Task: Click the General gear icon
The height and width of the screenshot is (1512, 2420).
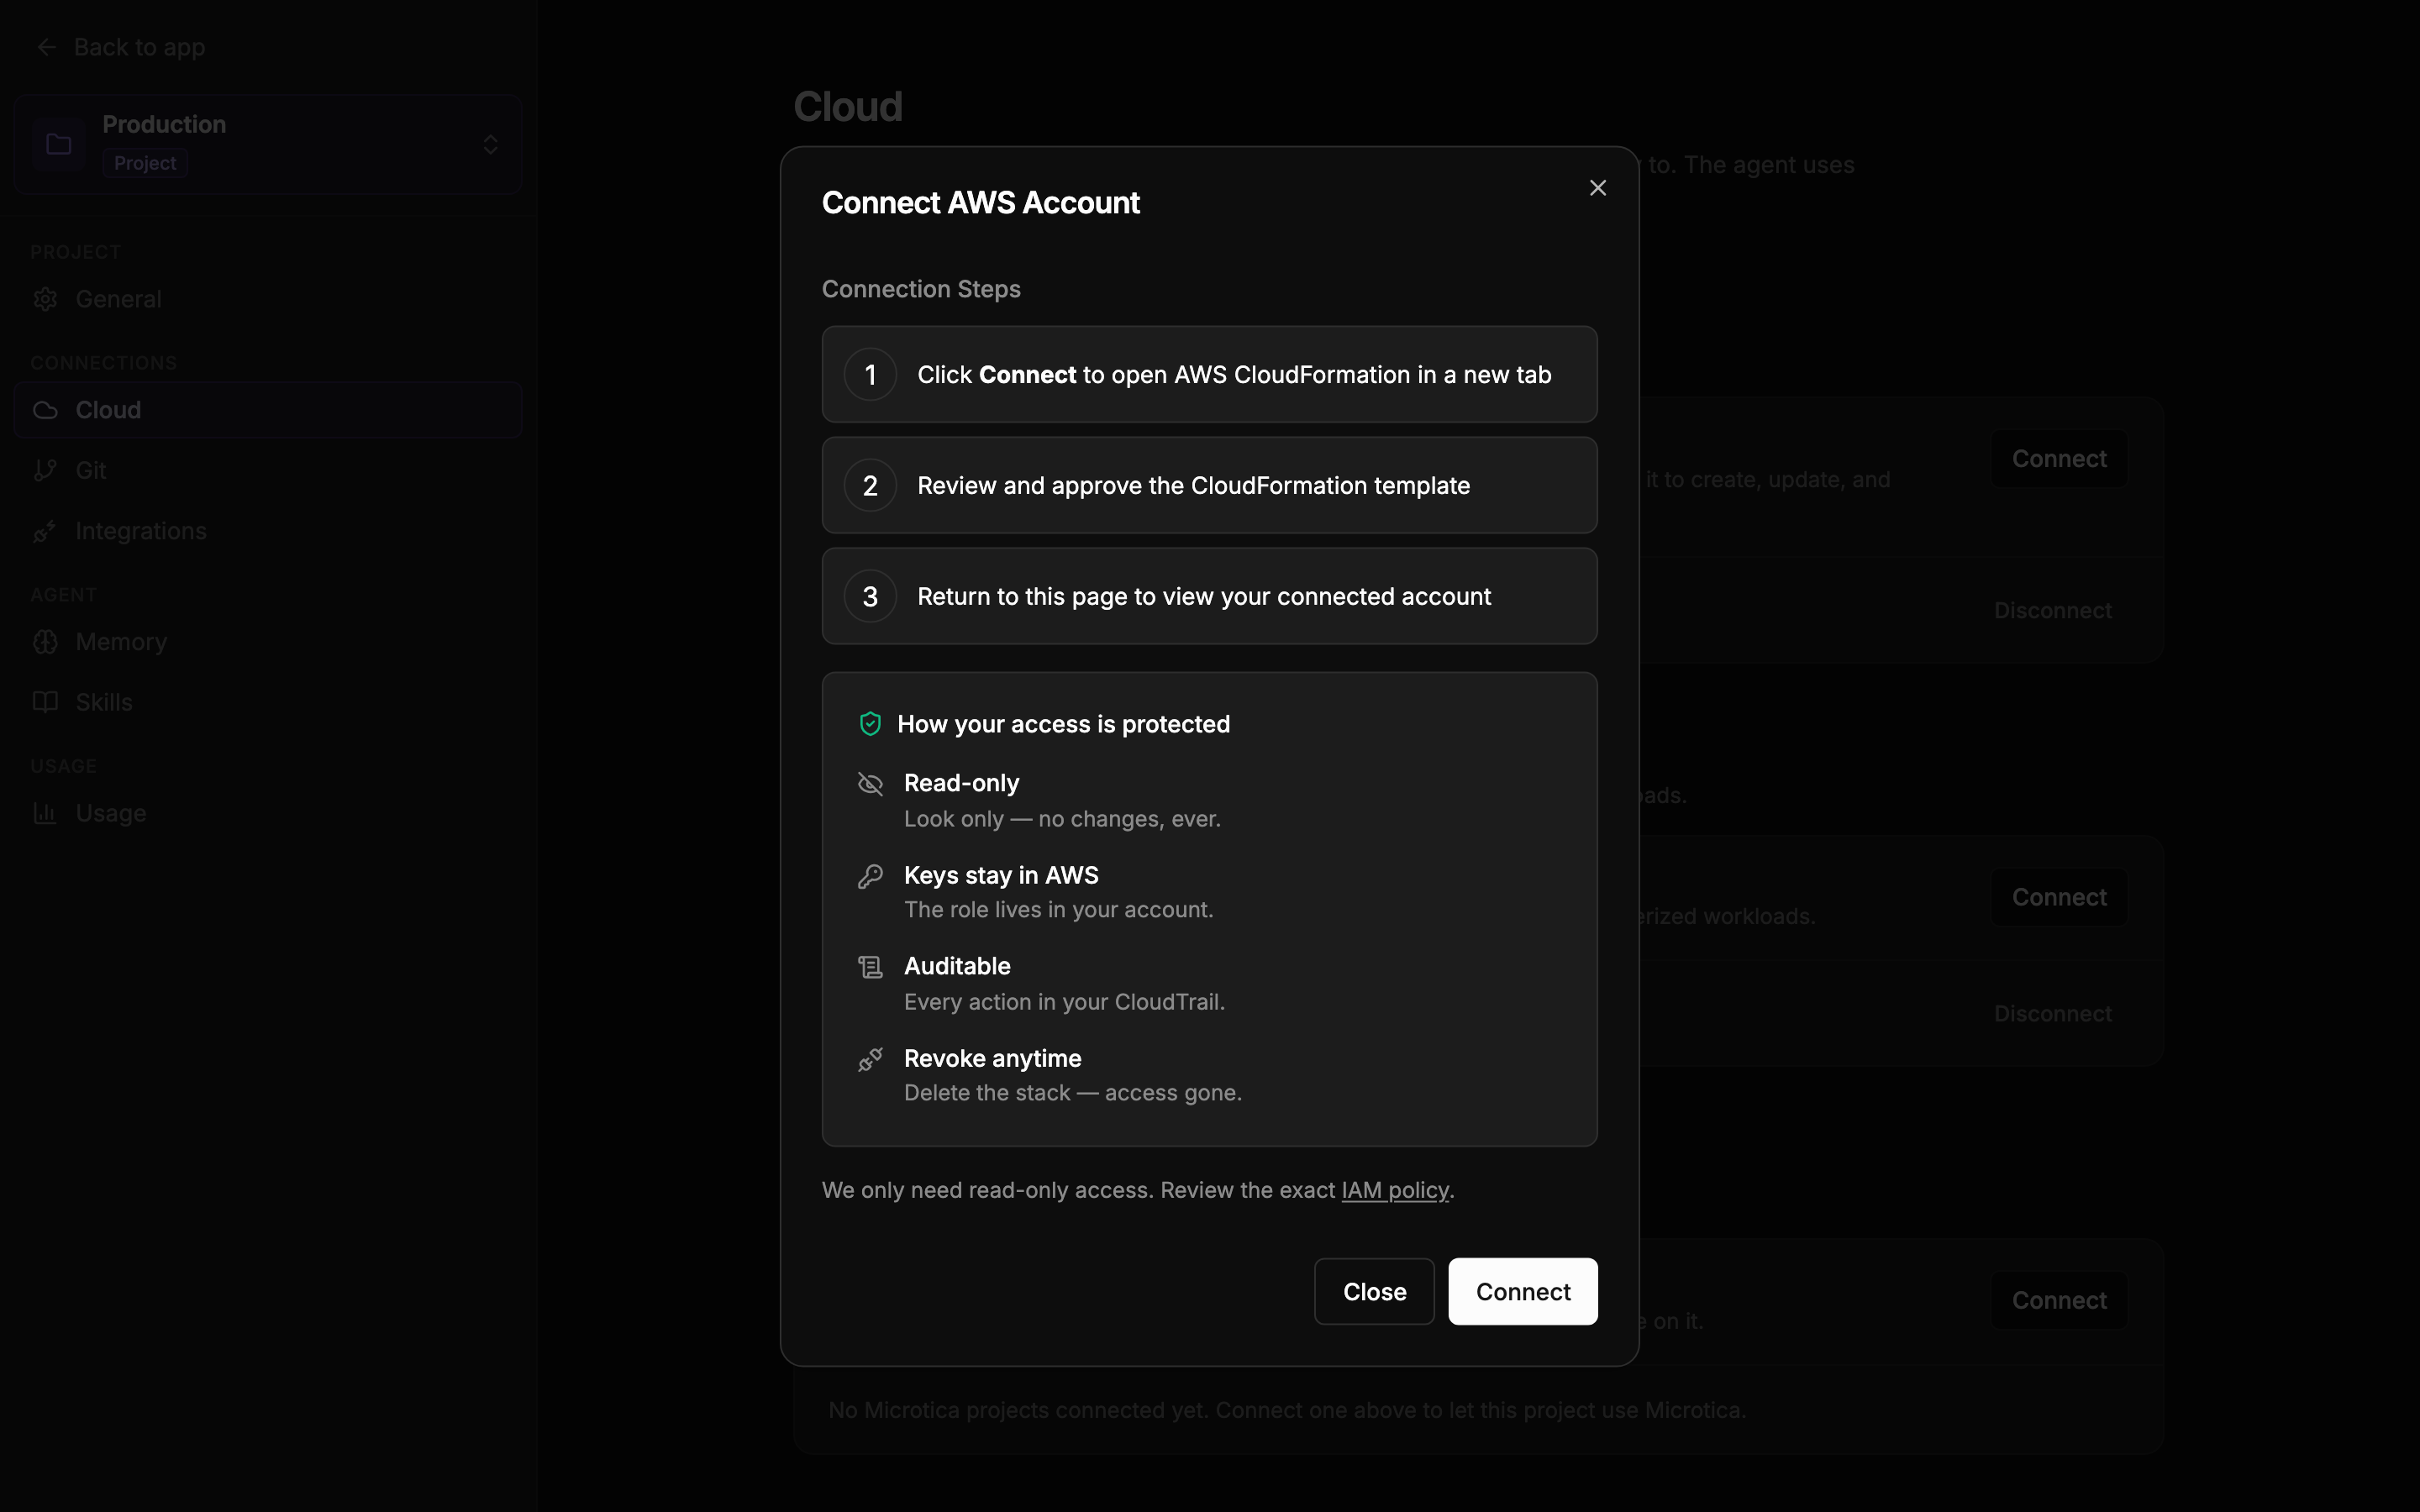Action: point(45,299)
